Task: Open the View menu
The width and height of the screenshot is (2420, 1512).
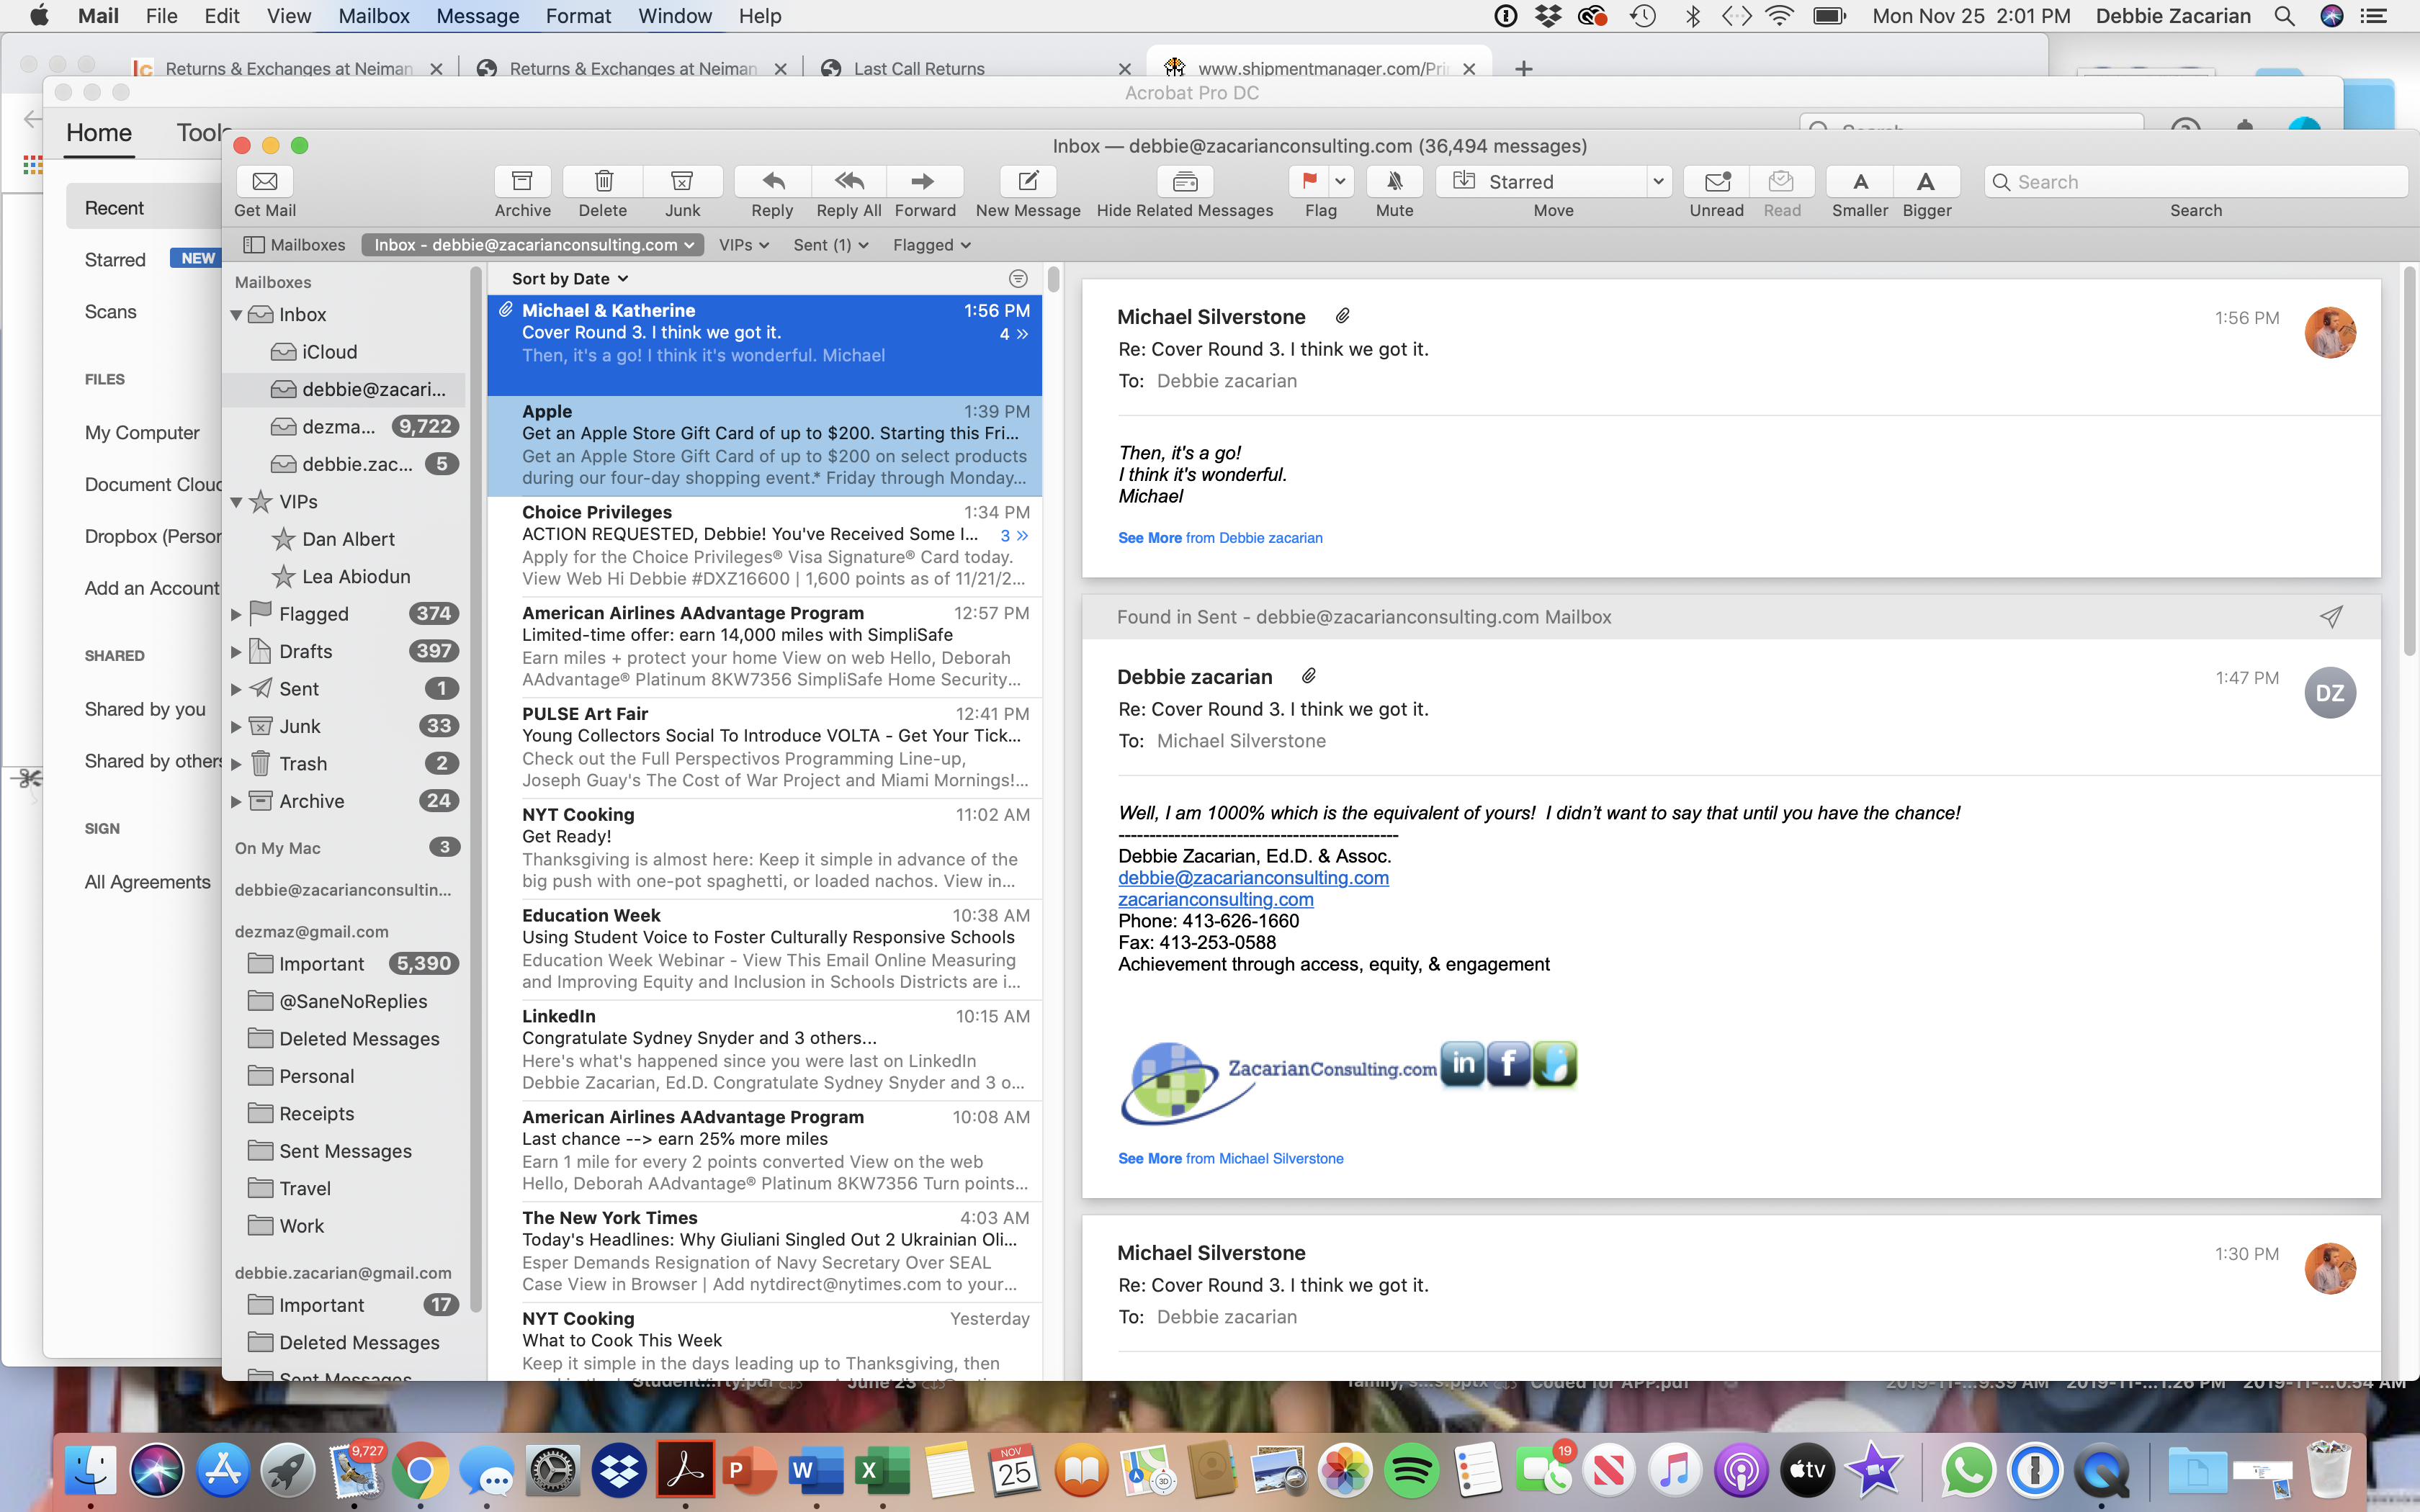Action: (x=288, y=16)
